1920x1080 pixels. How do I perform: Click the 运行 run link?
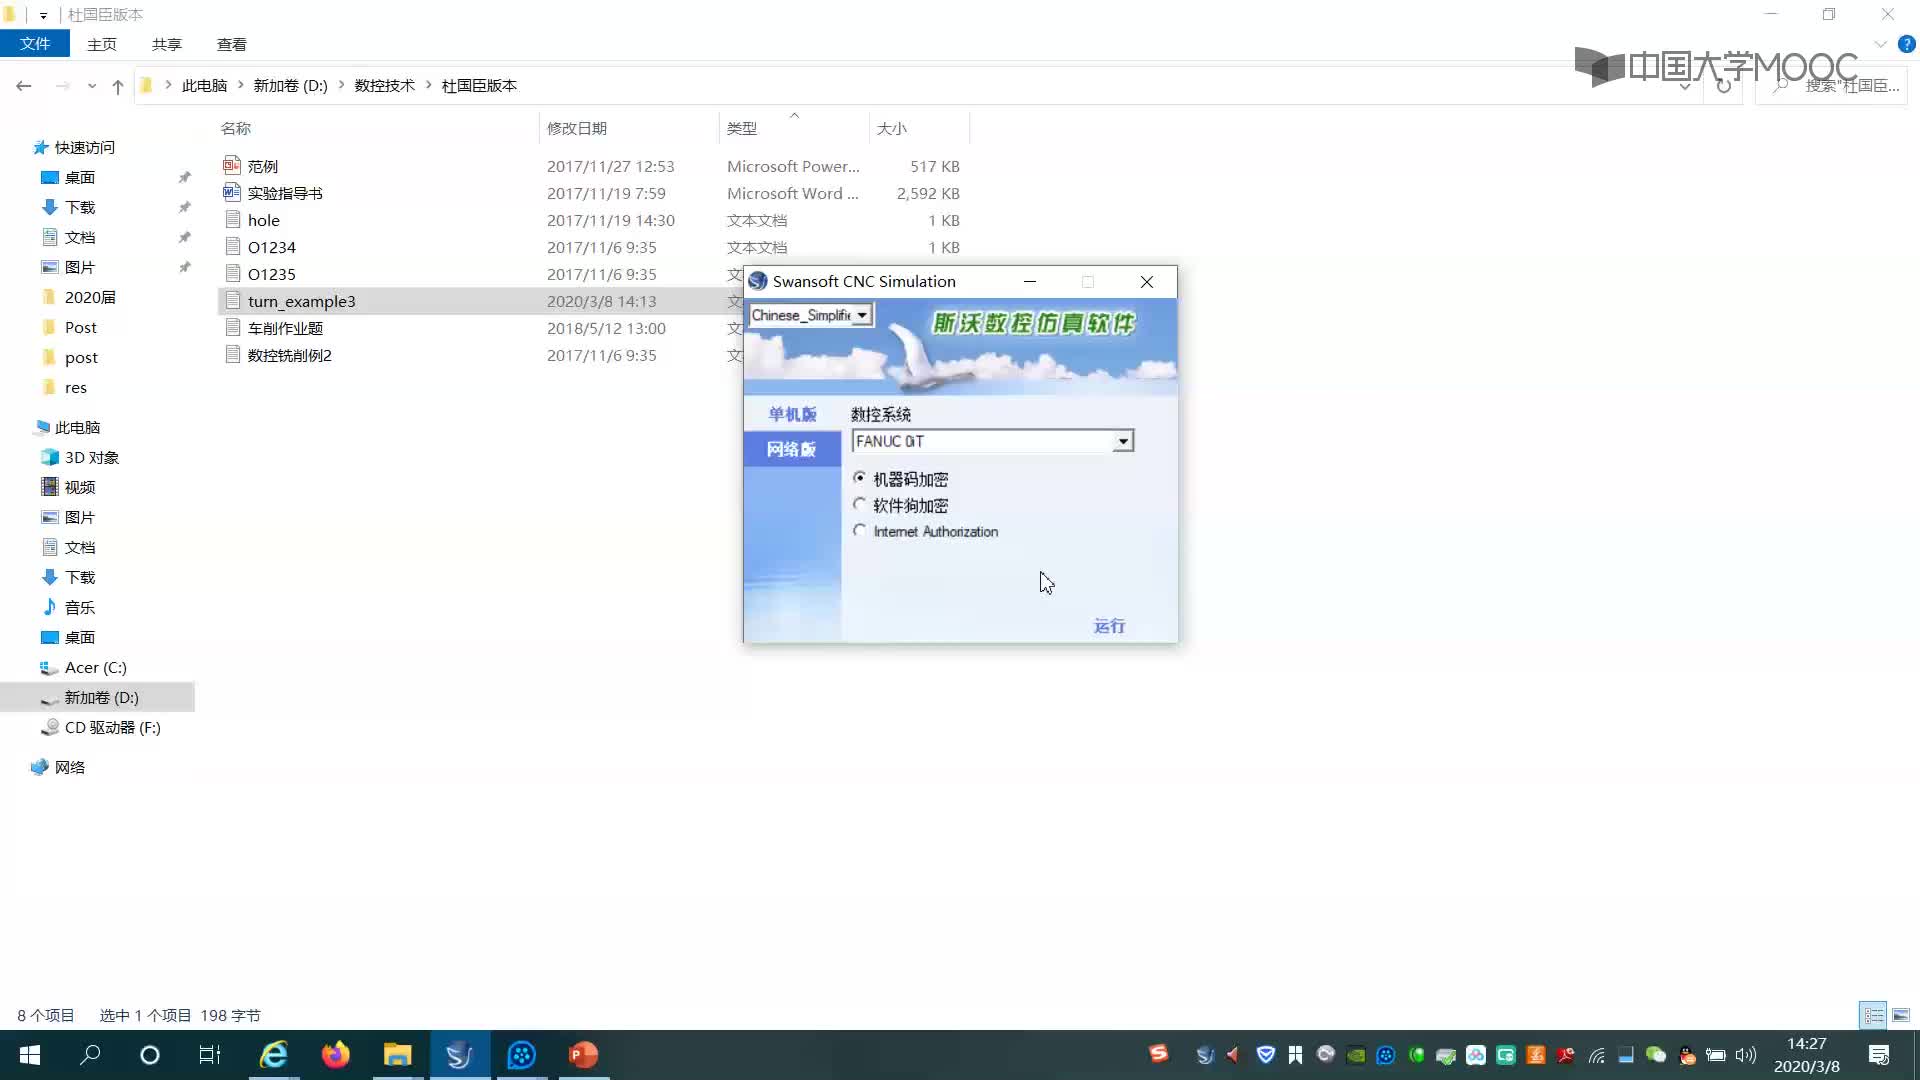(1109, 626)
